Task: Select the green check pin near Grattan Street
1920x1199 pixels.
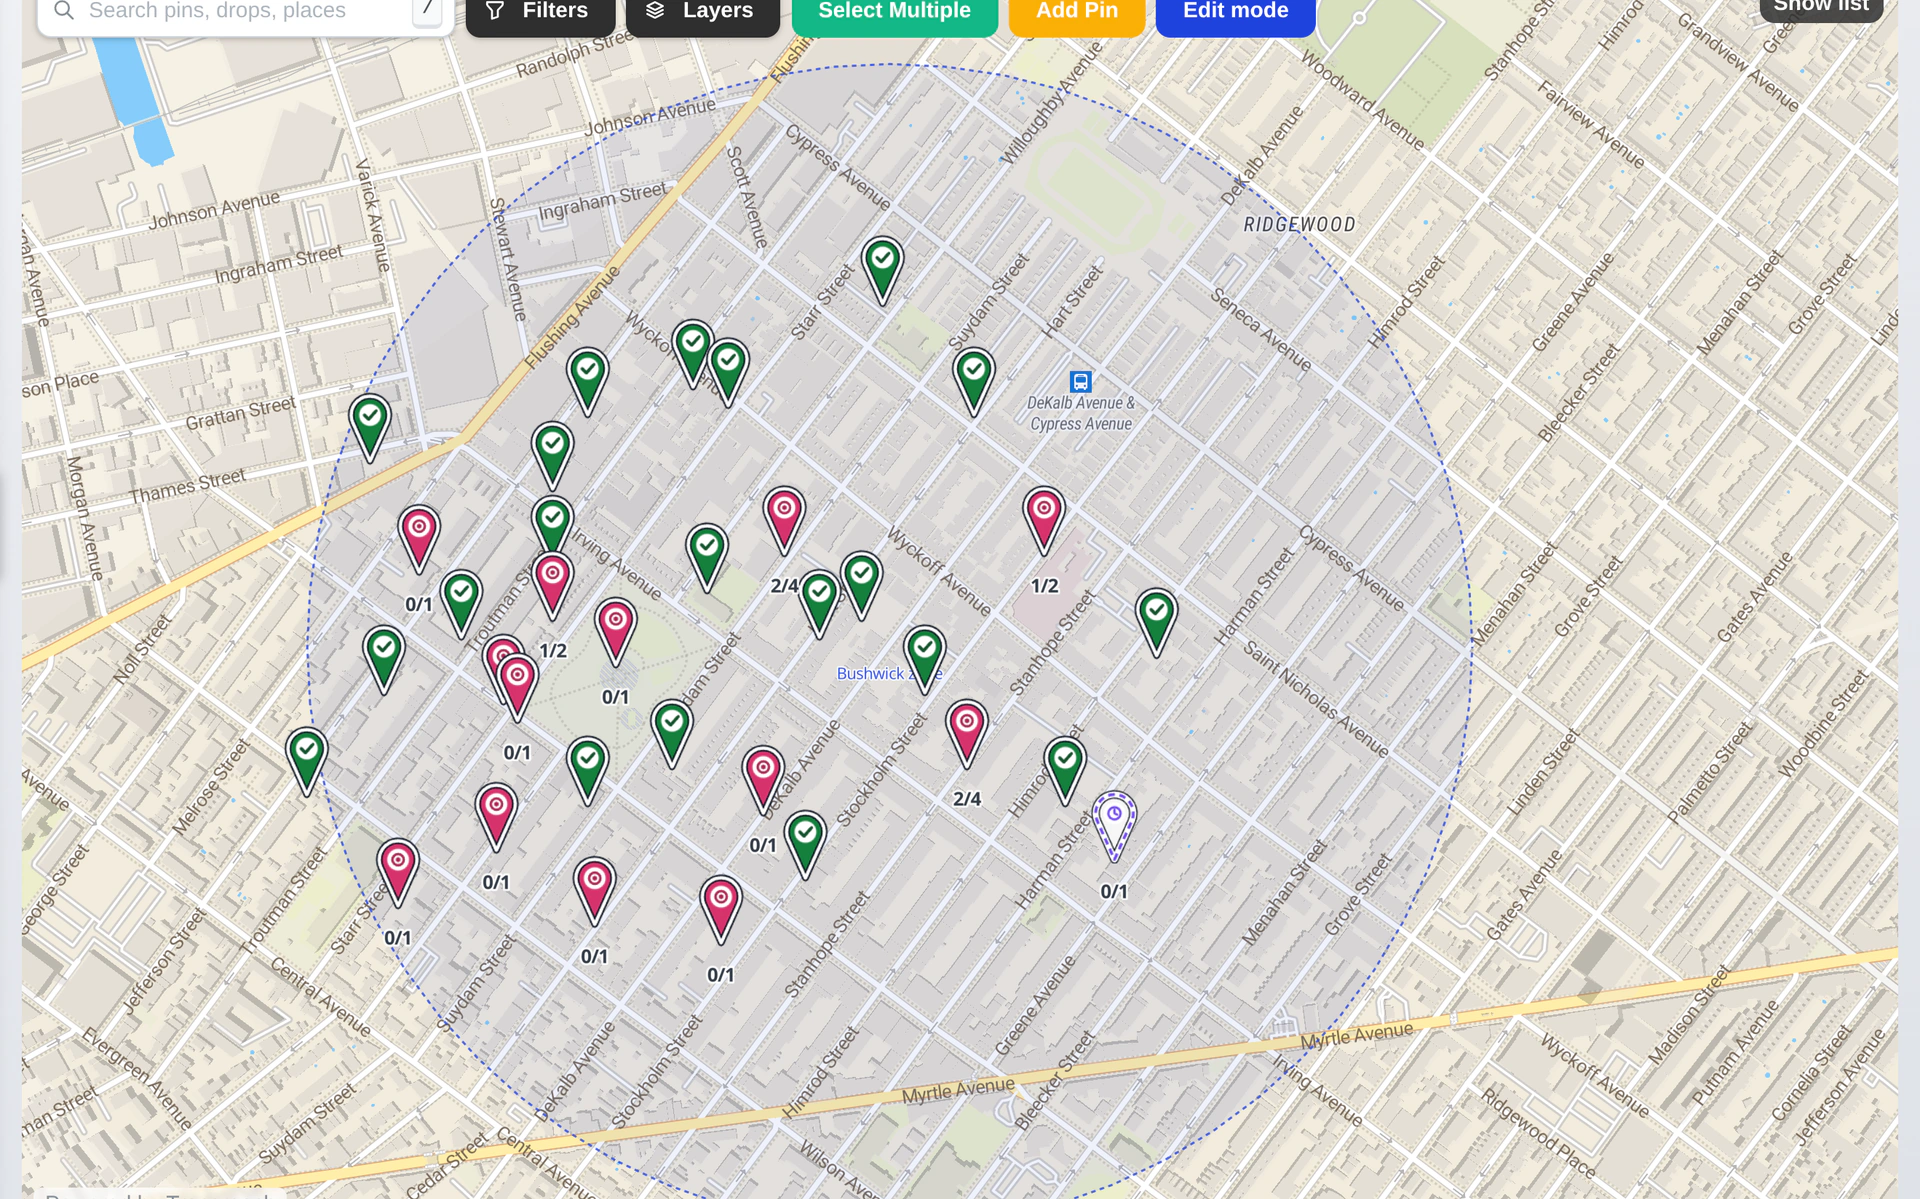Action: click(x=370, y=428)
